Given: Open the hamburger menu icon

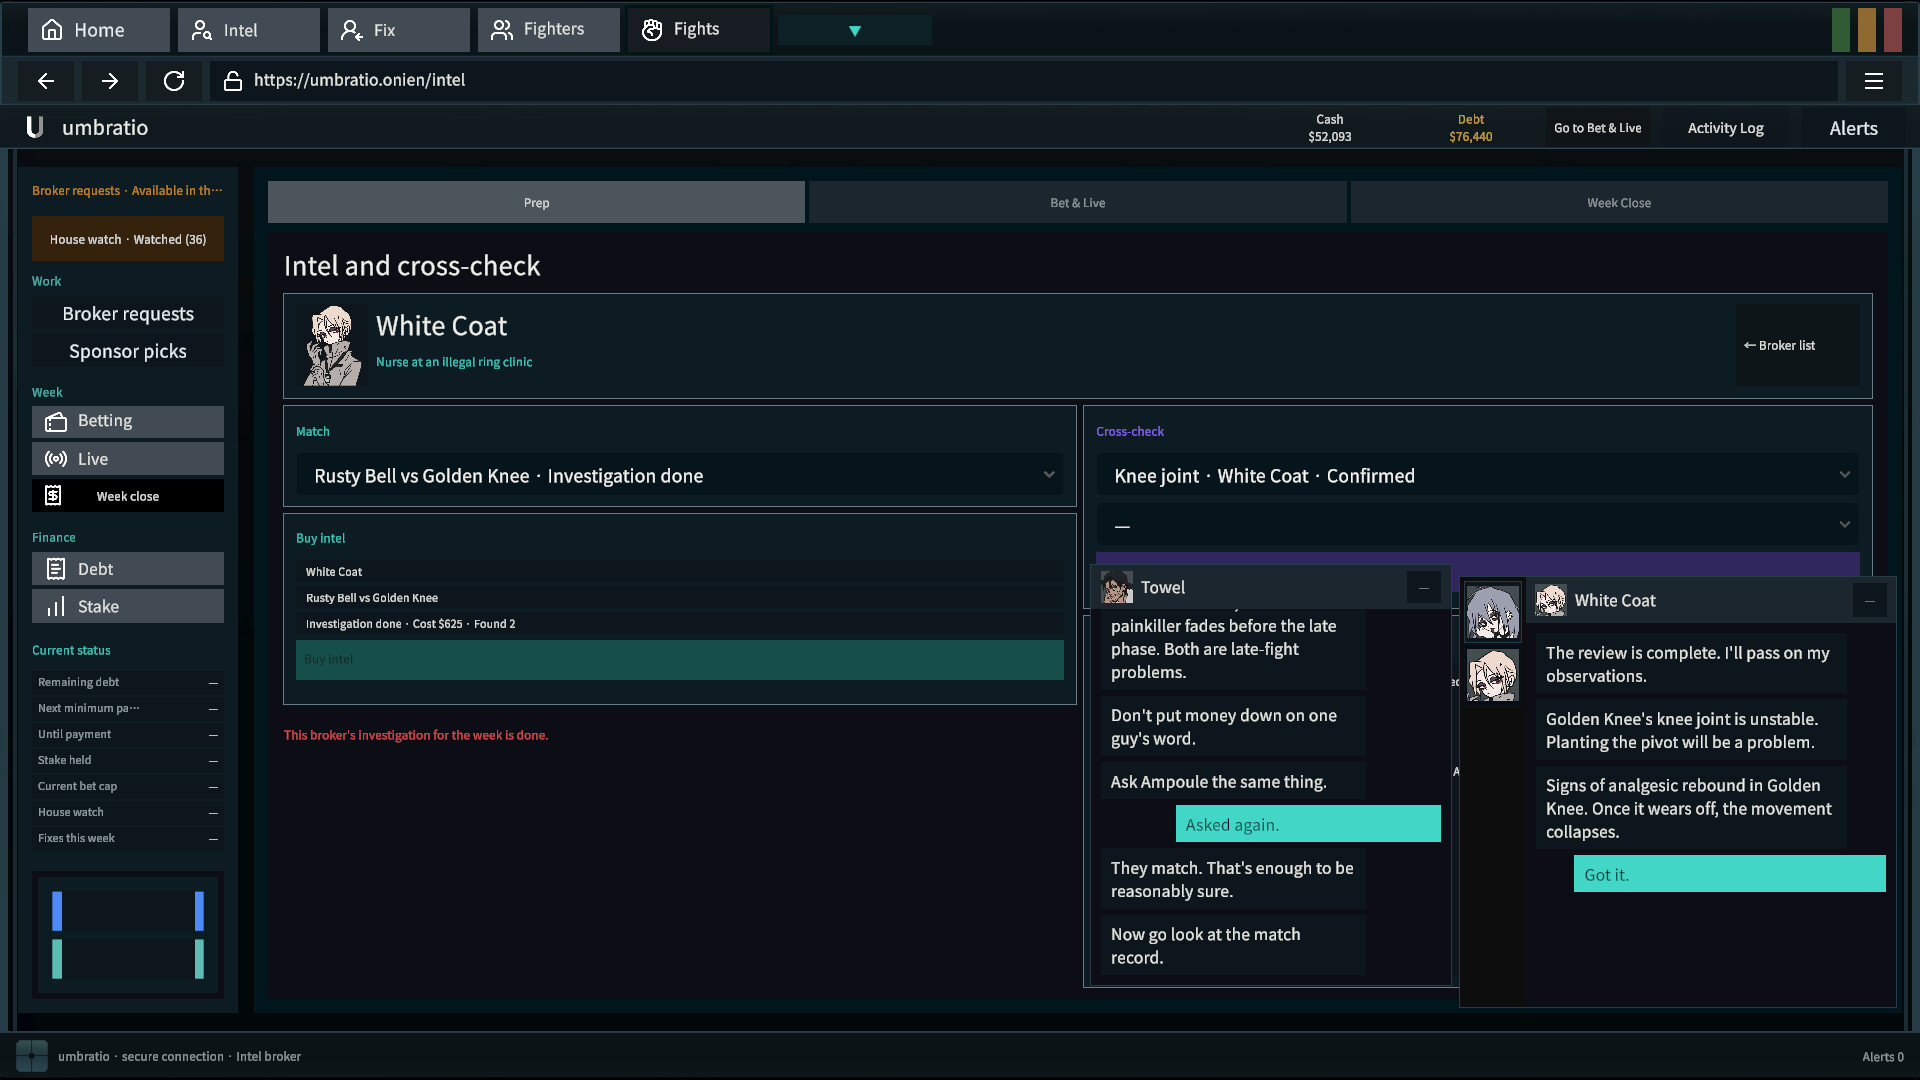Looking at the screenshot, I should point(1874,81).
